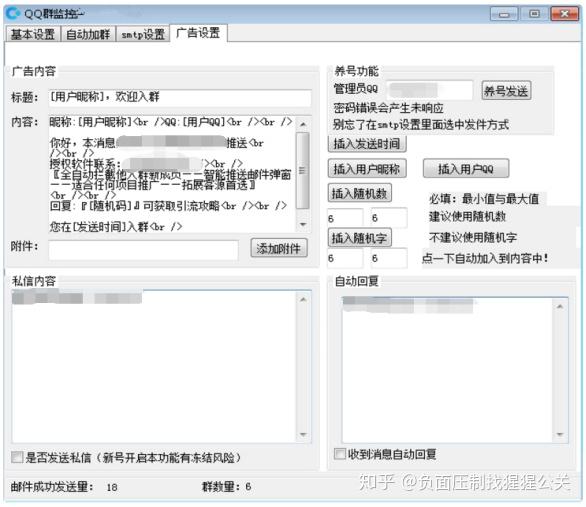This screenshot has width=586, height=507.
Task: Select the 广告设置 tab
Action: pos(198,33)
